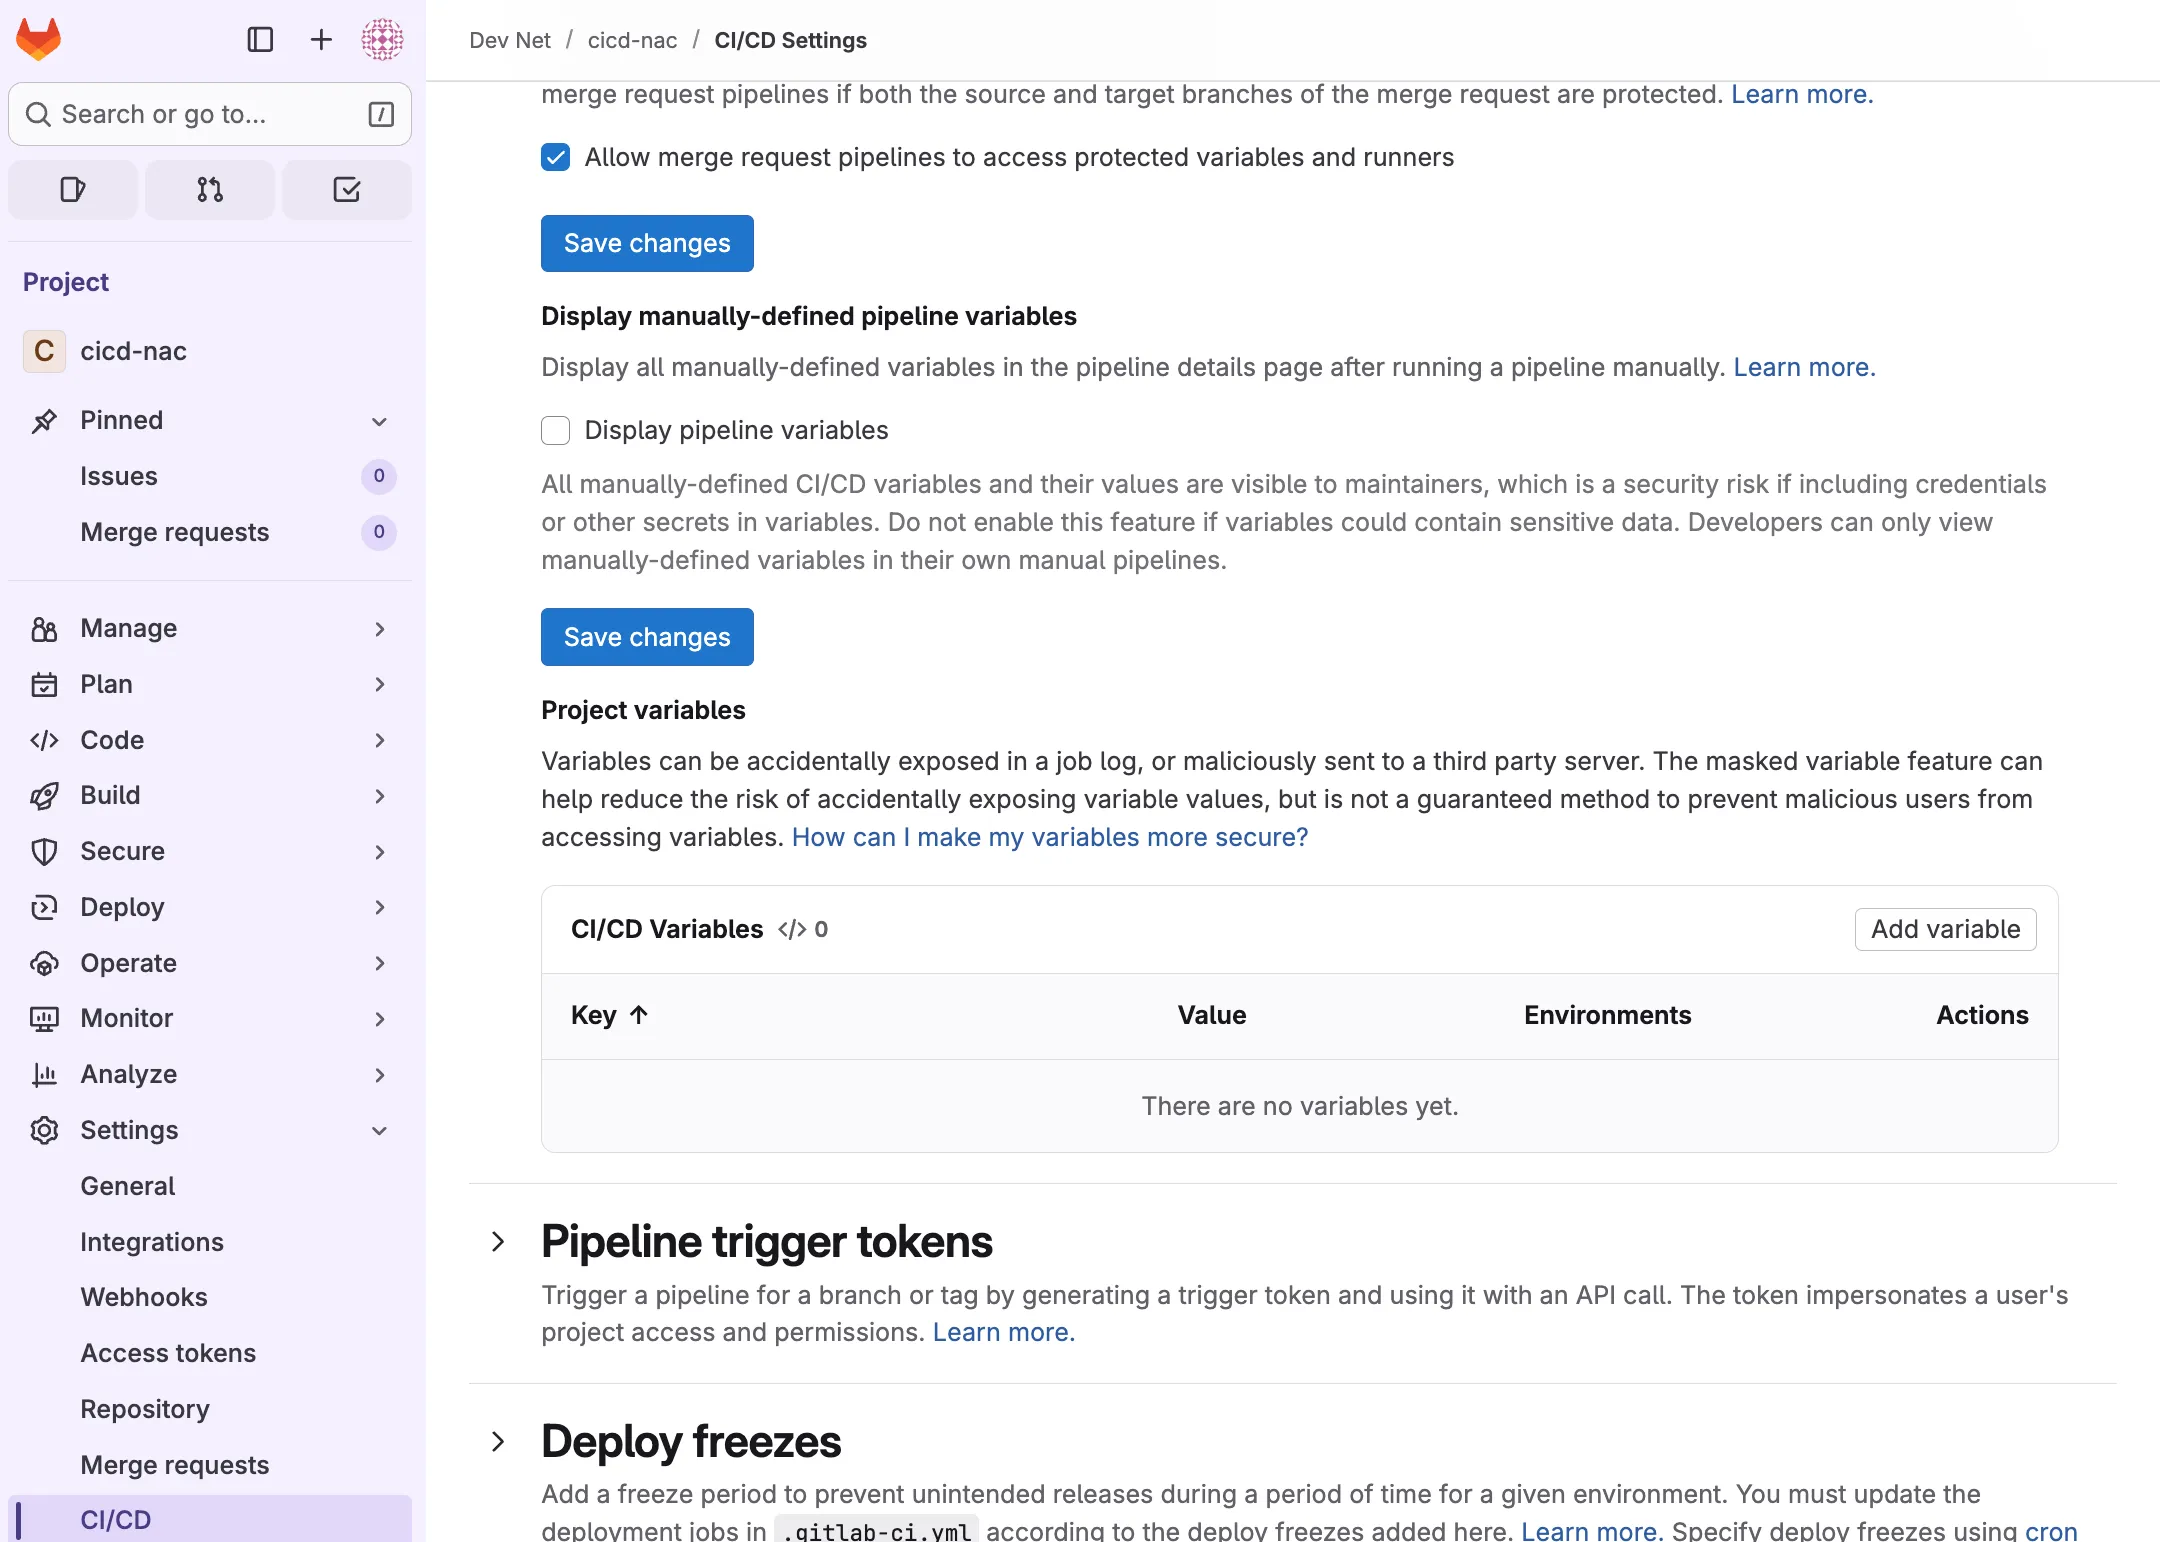Open 'How can I make my variables more secure?' link
Screen dimensions: 2160x1542
1049,837
